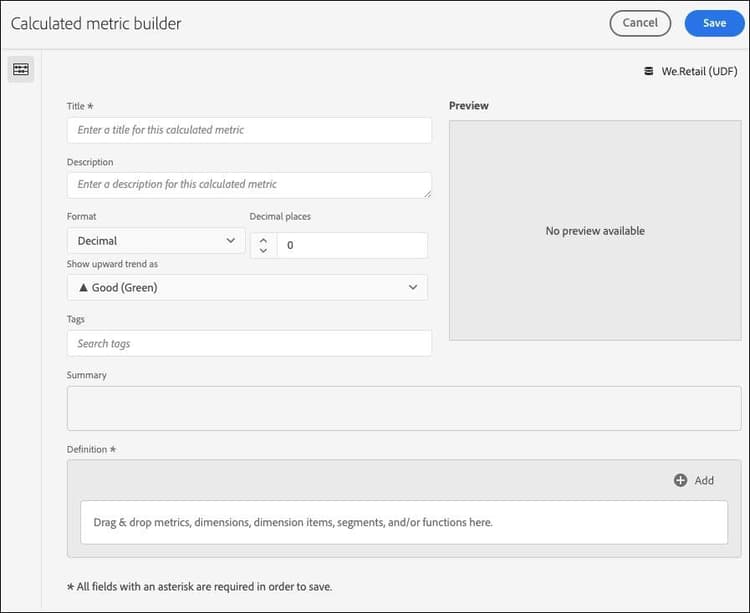750x613 pixels.
Task: Click the Definition drag and drop zone
Action: pyautogui.click(x=404, y=522)
